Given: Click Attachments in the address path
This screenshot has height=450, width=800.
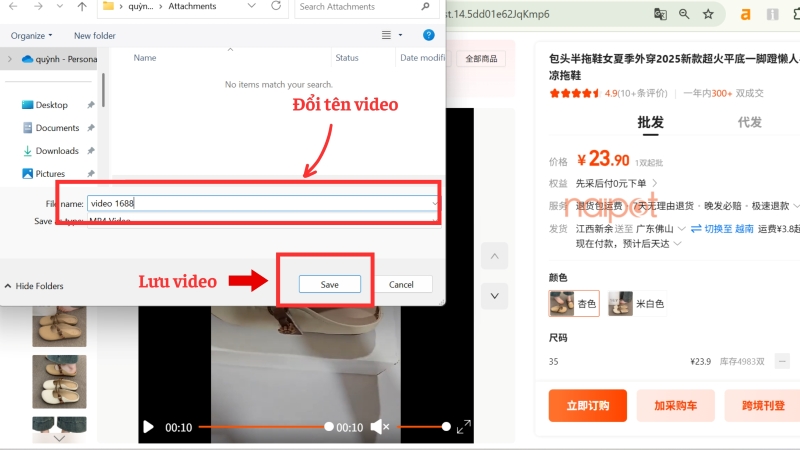Looking at the screenshot, I should (192, 6).
